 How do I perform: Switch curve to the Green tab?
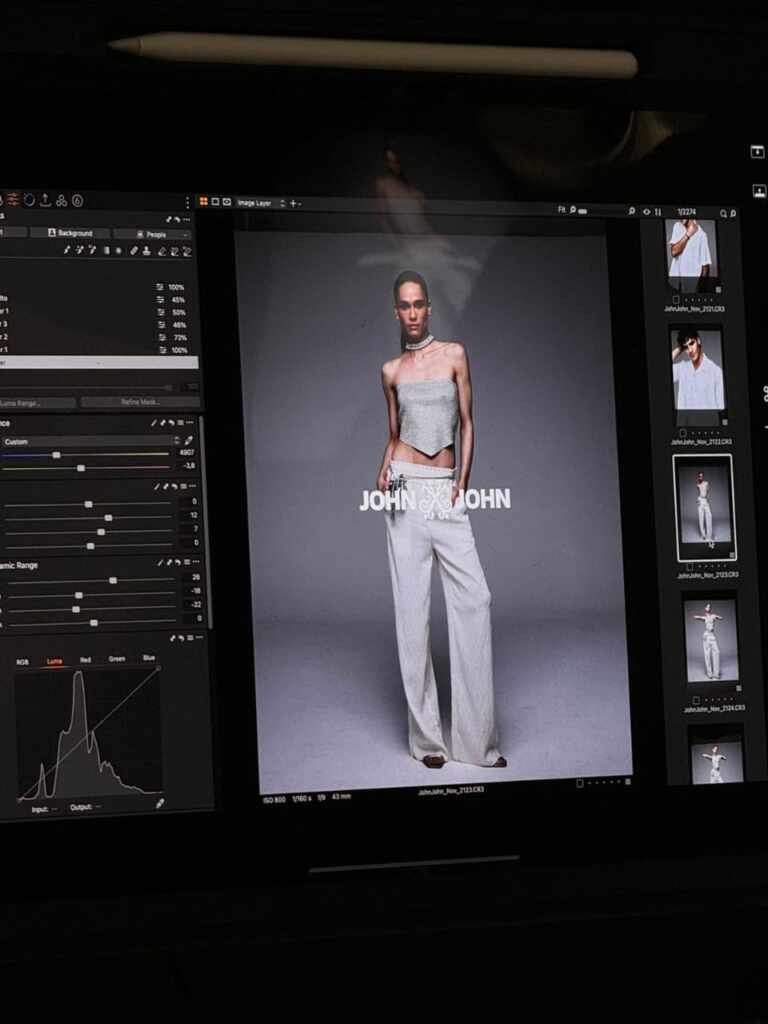[x=117, y=659]
